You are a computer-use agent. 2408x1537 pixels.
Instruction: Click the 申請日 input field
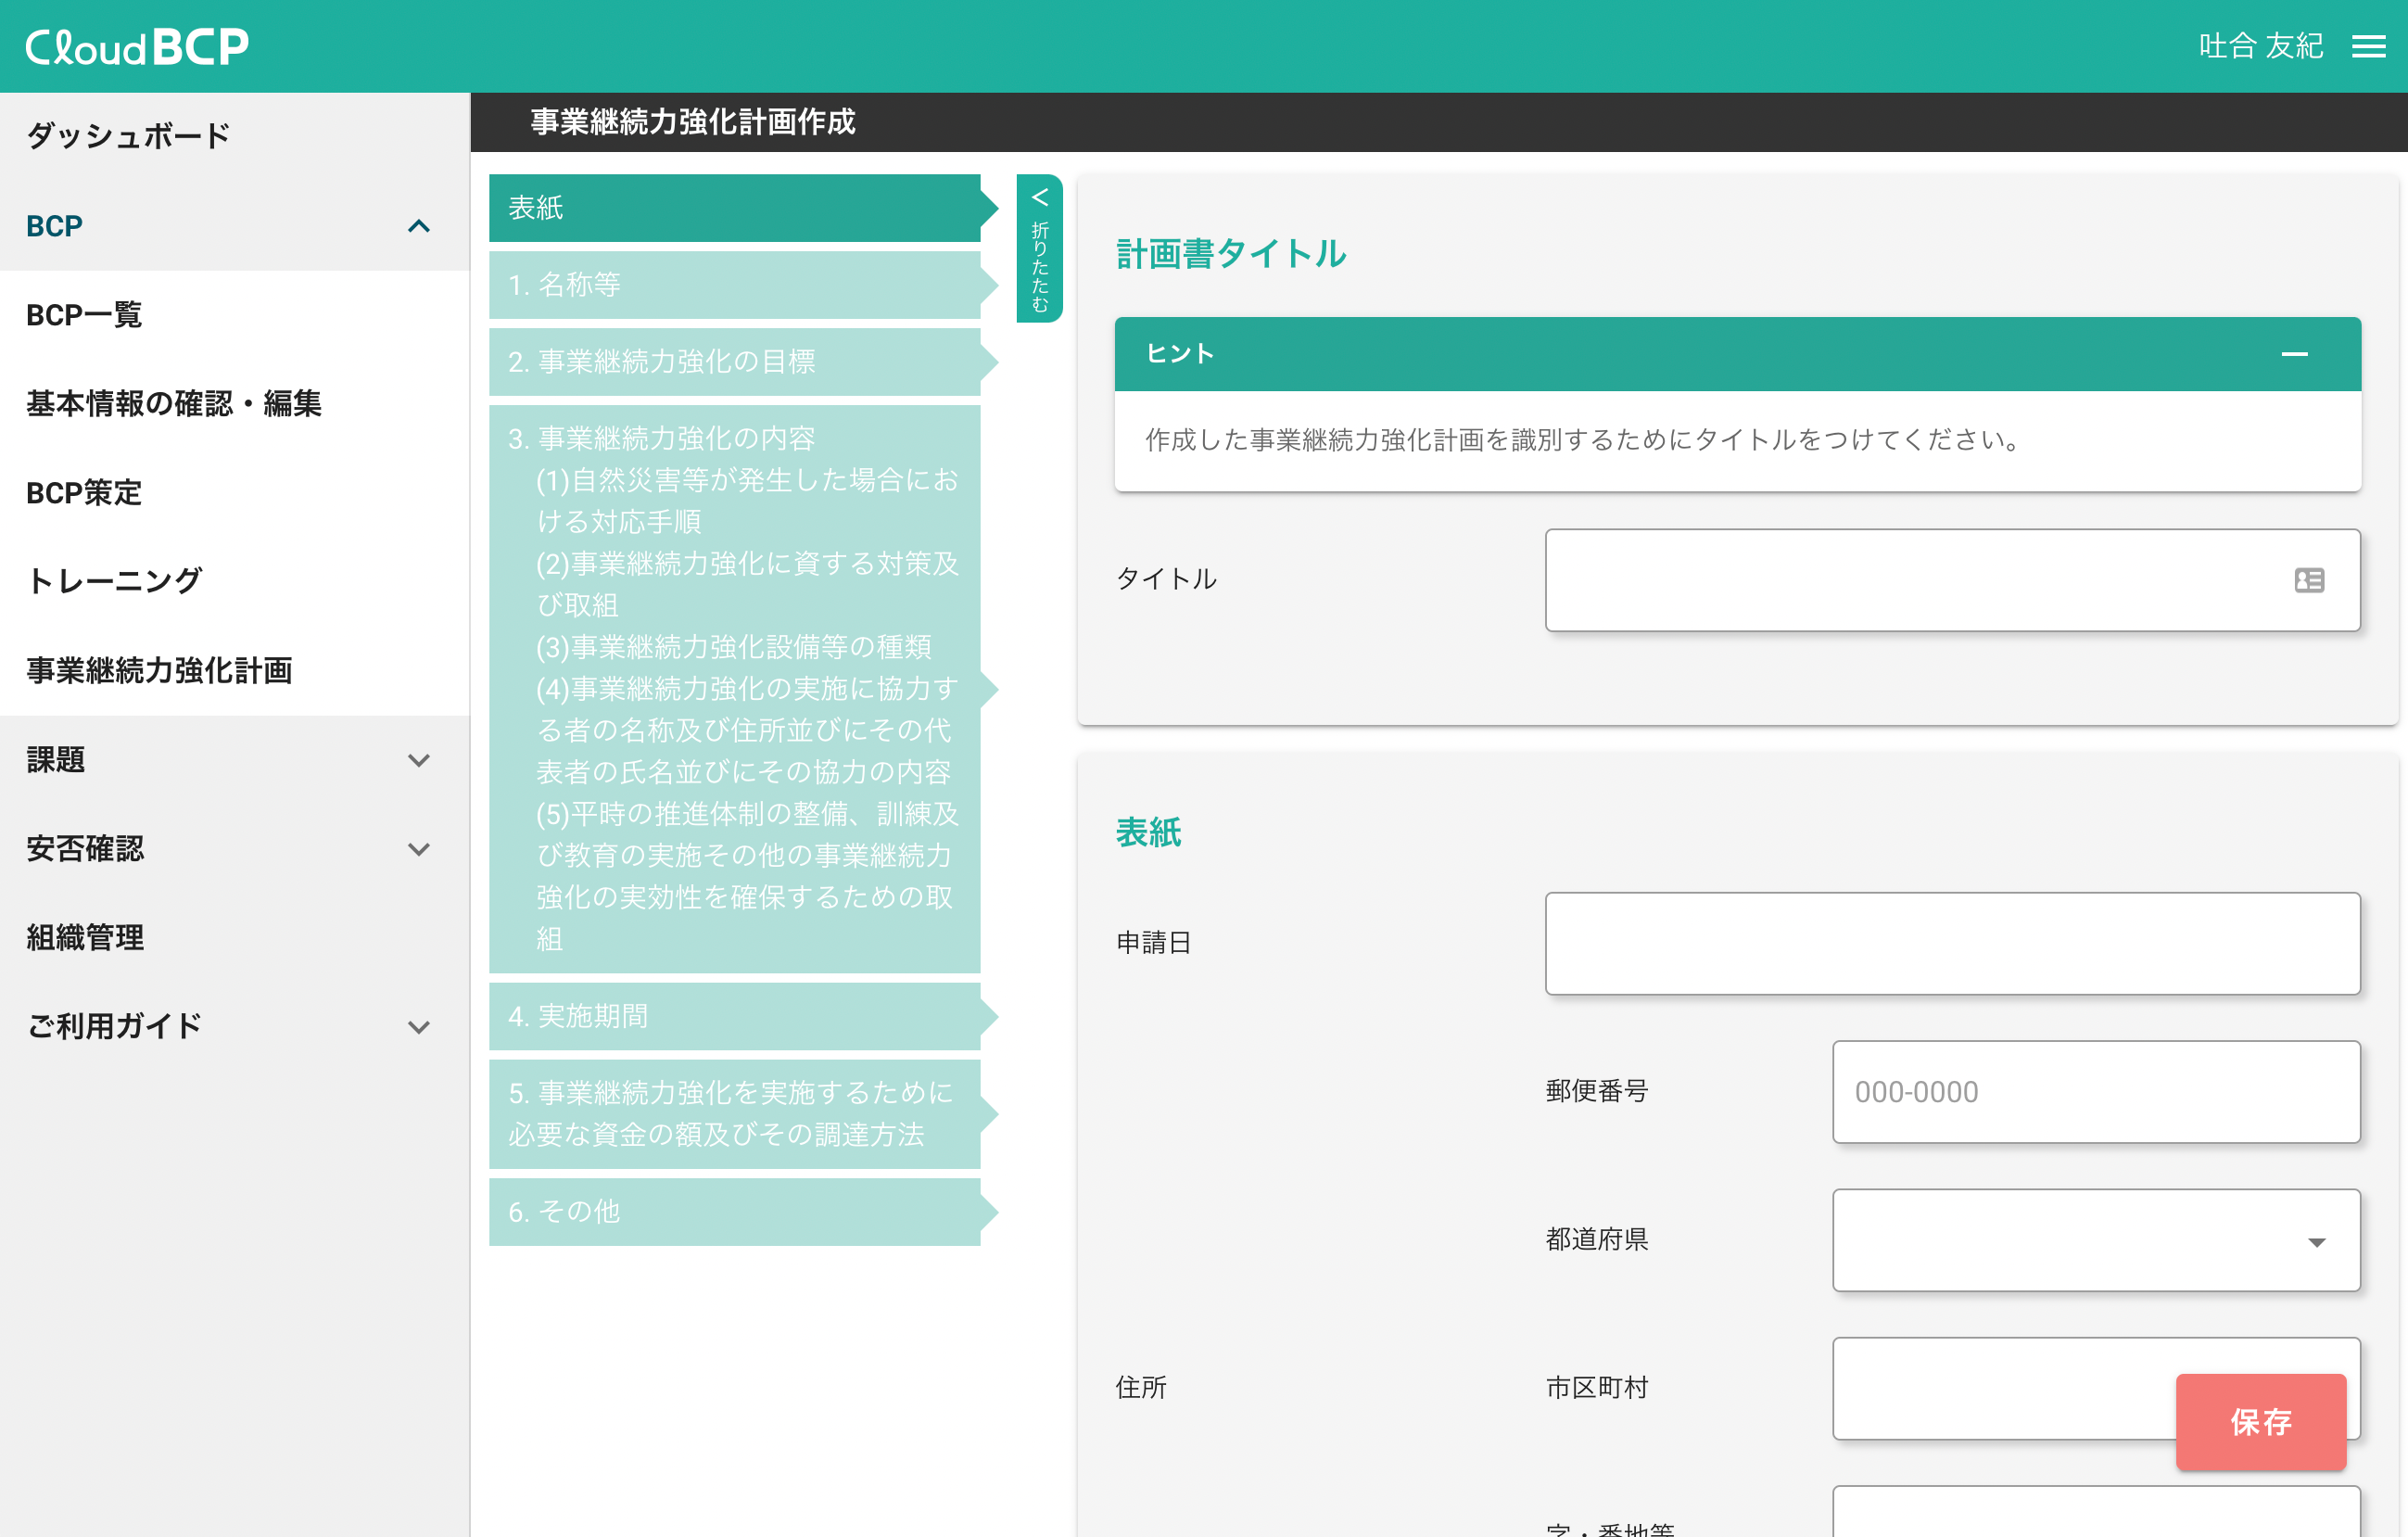point(1951,943)
